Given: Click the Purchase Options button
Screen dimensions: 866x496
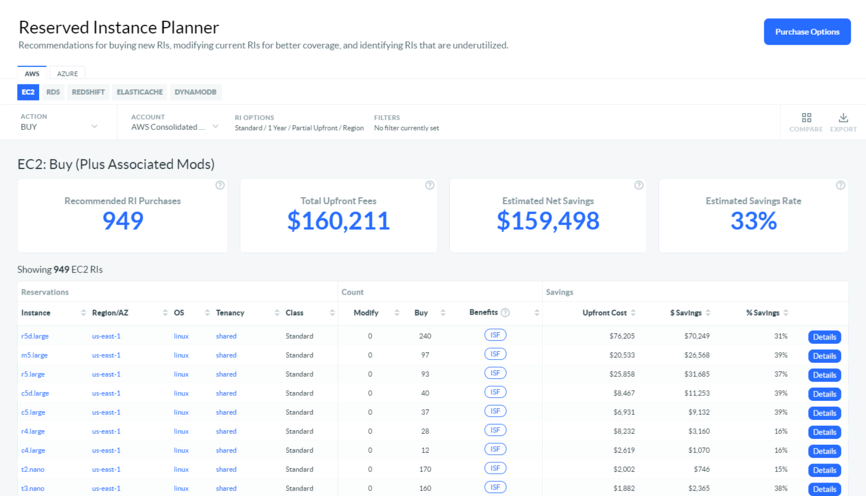Looking at the screenshot, I should (x=807, y=31).
